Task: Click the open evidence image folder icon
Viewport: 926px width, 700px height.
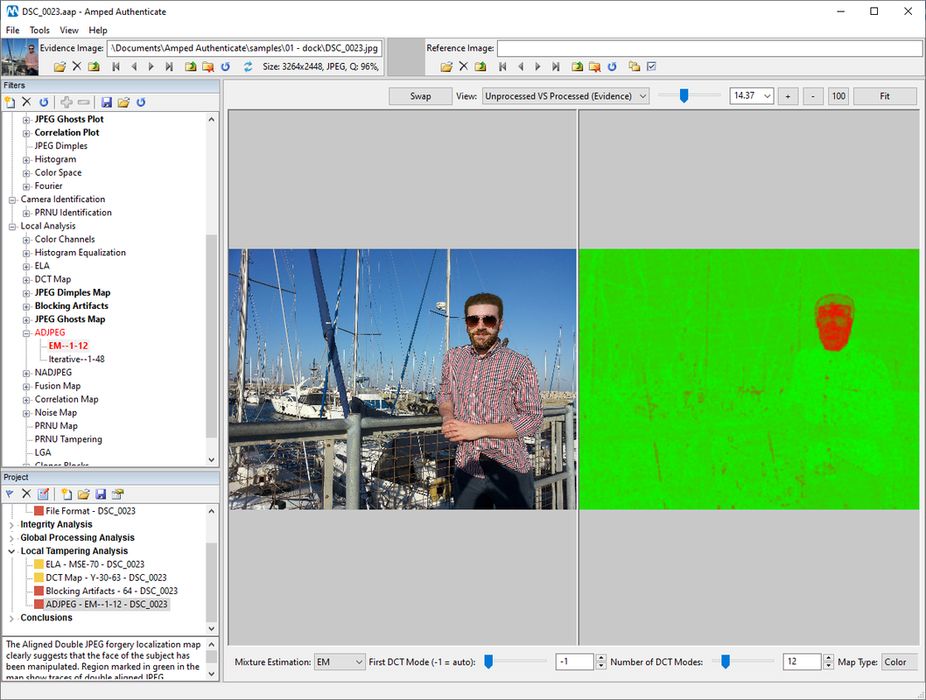Action: click(60, 67)
